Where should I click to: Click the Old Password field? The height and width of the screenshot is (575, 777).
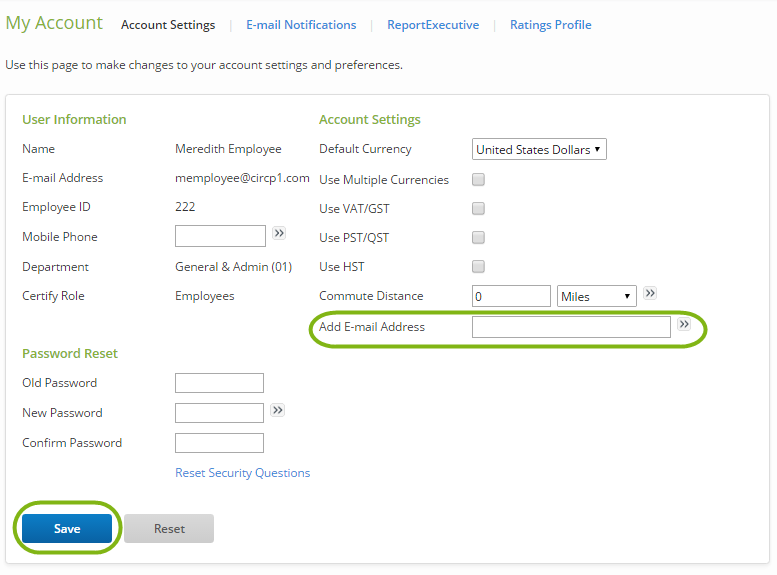click(219, 383)
